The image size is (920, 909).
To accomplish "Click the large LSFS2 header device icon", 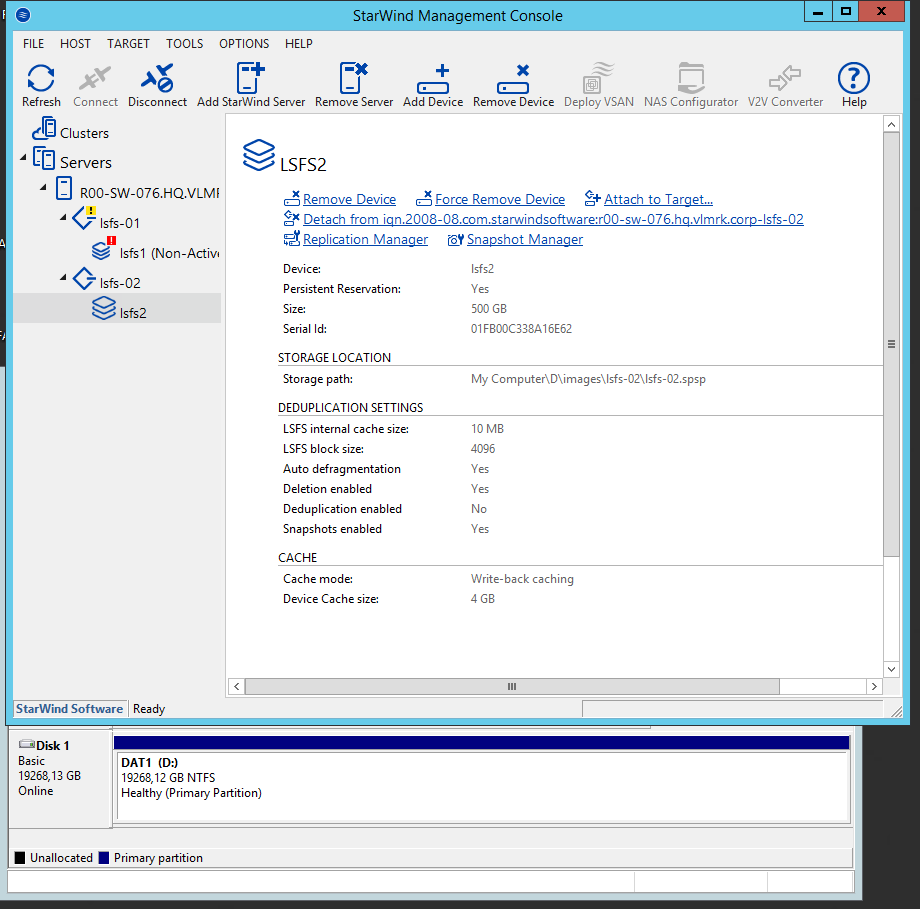I will pyautogui.click(x=259, y=155).
